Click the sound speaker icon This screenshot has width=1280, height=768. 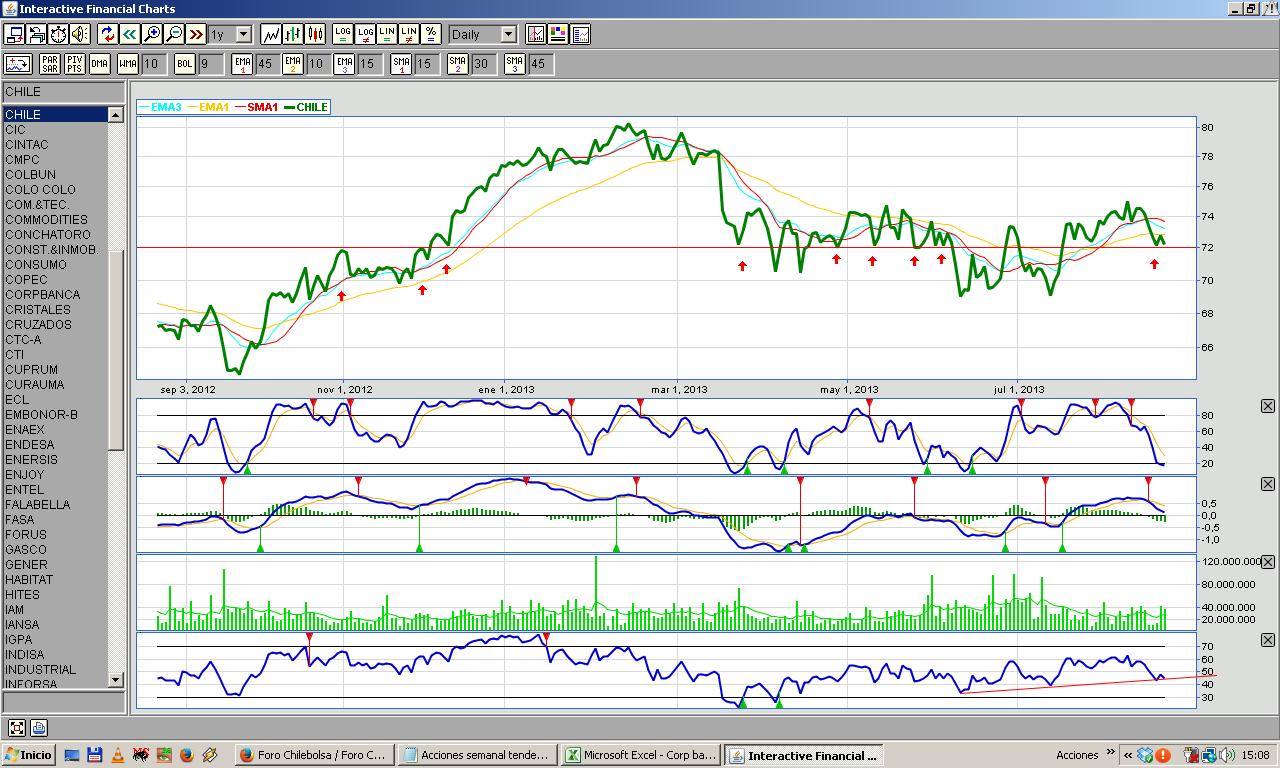click(80, 34)
